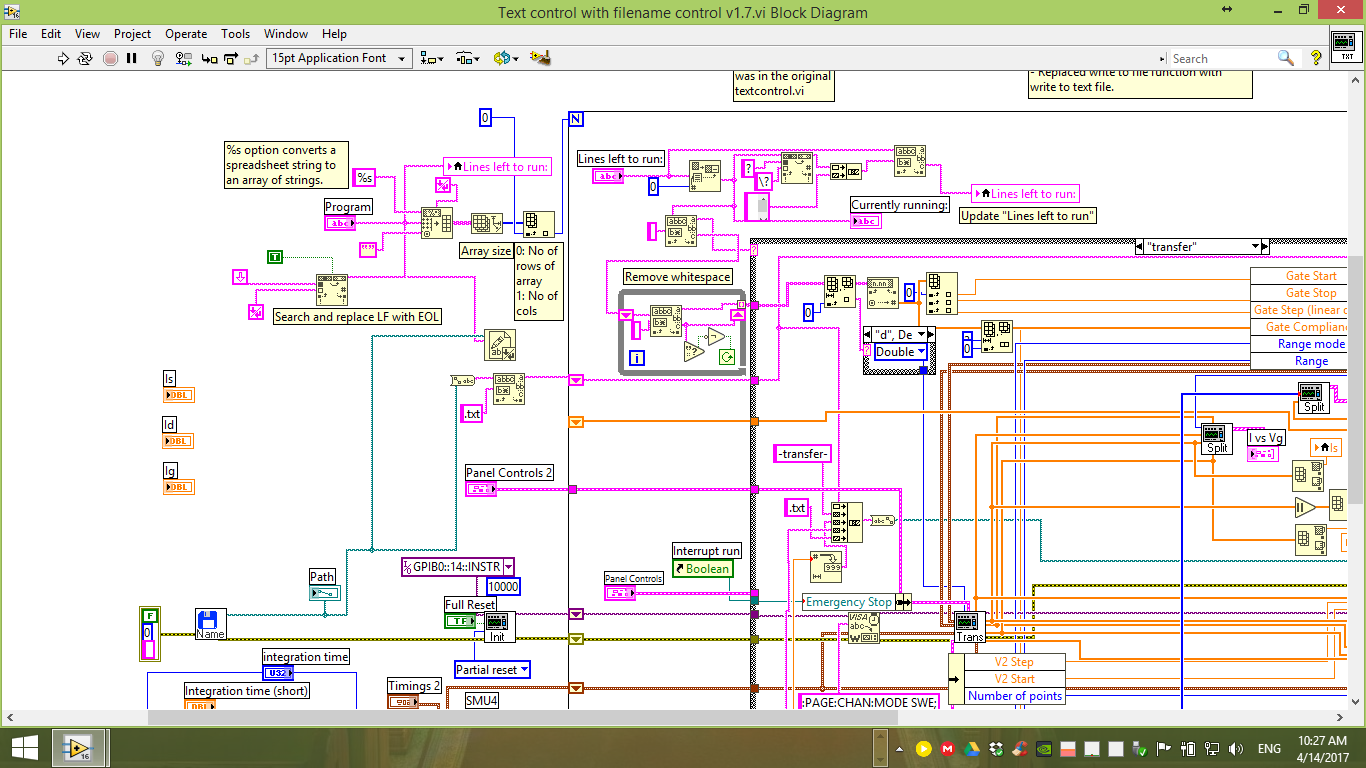Open the Window menu

pyautogui.click(x=286, y=33)
